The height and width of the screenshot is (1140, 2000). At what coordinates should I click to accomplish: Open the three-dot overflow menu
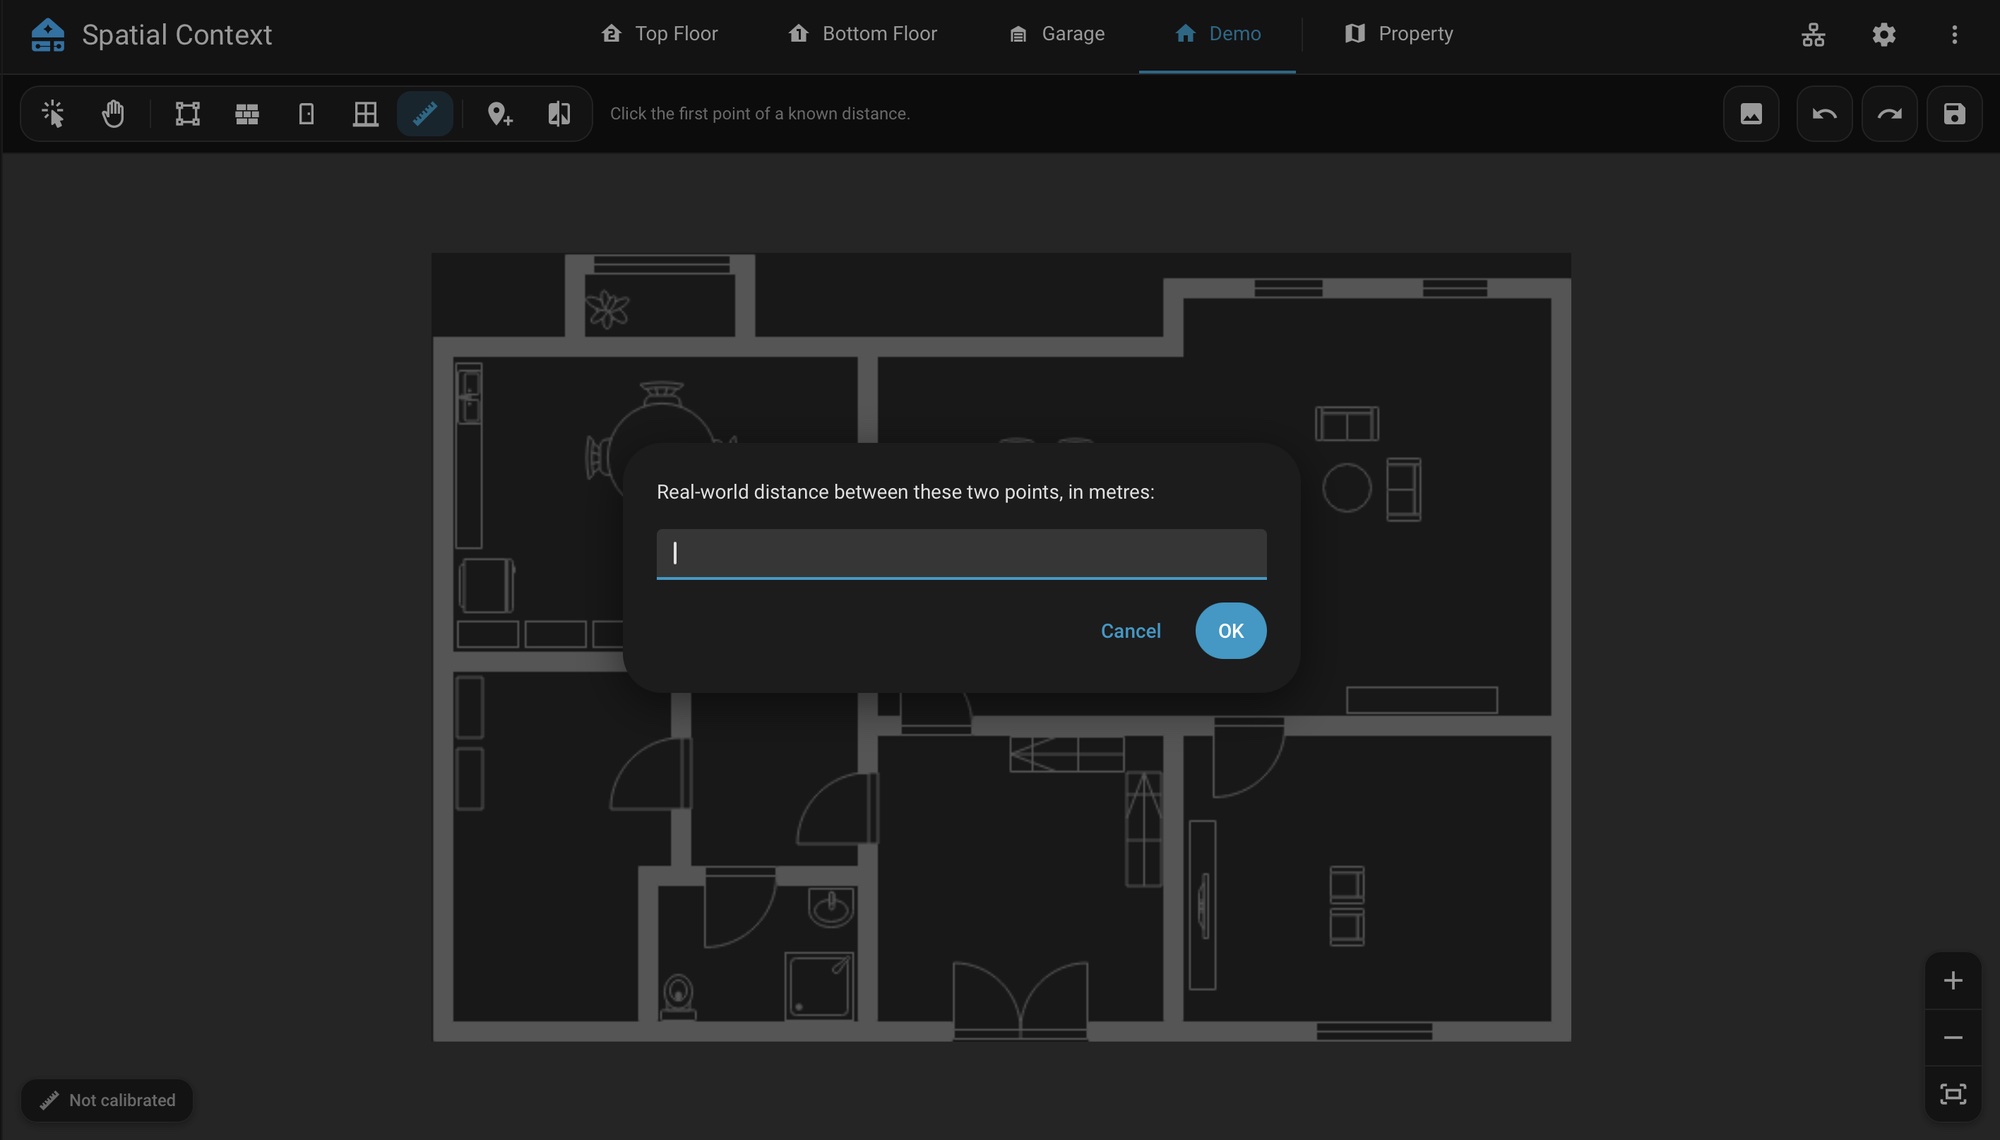[x=1954, y=35]
